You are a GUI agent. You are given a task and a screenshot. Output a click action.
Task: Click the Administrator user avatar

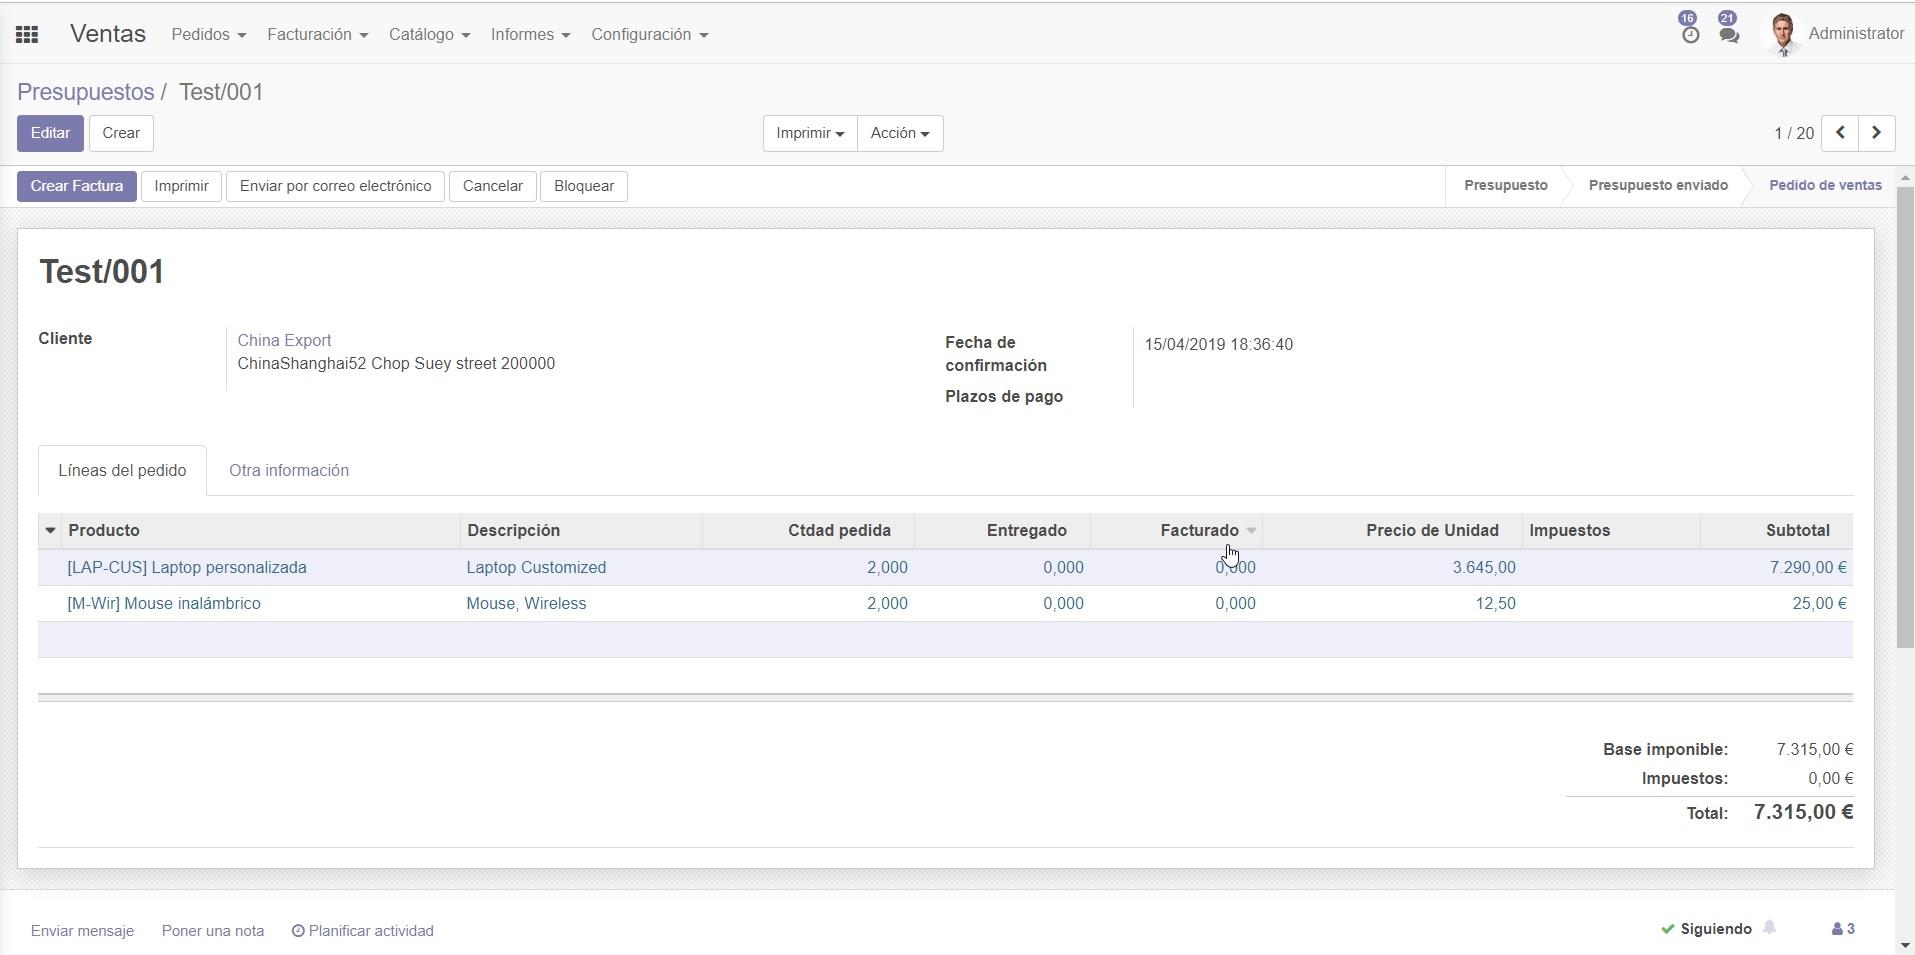tap(1782, 34)
